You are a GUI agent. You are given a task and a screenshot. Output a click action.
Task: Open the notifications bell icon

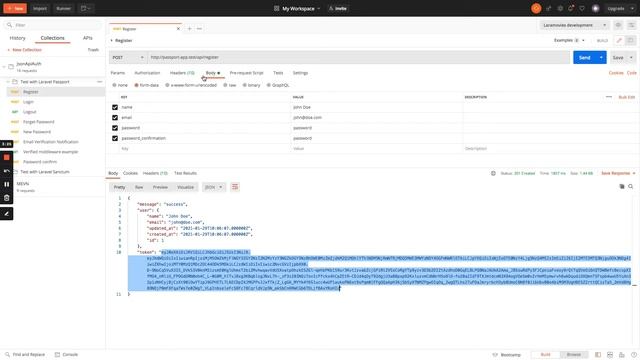(571, 9)
